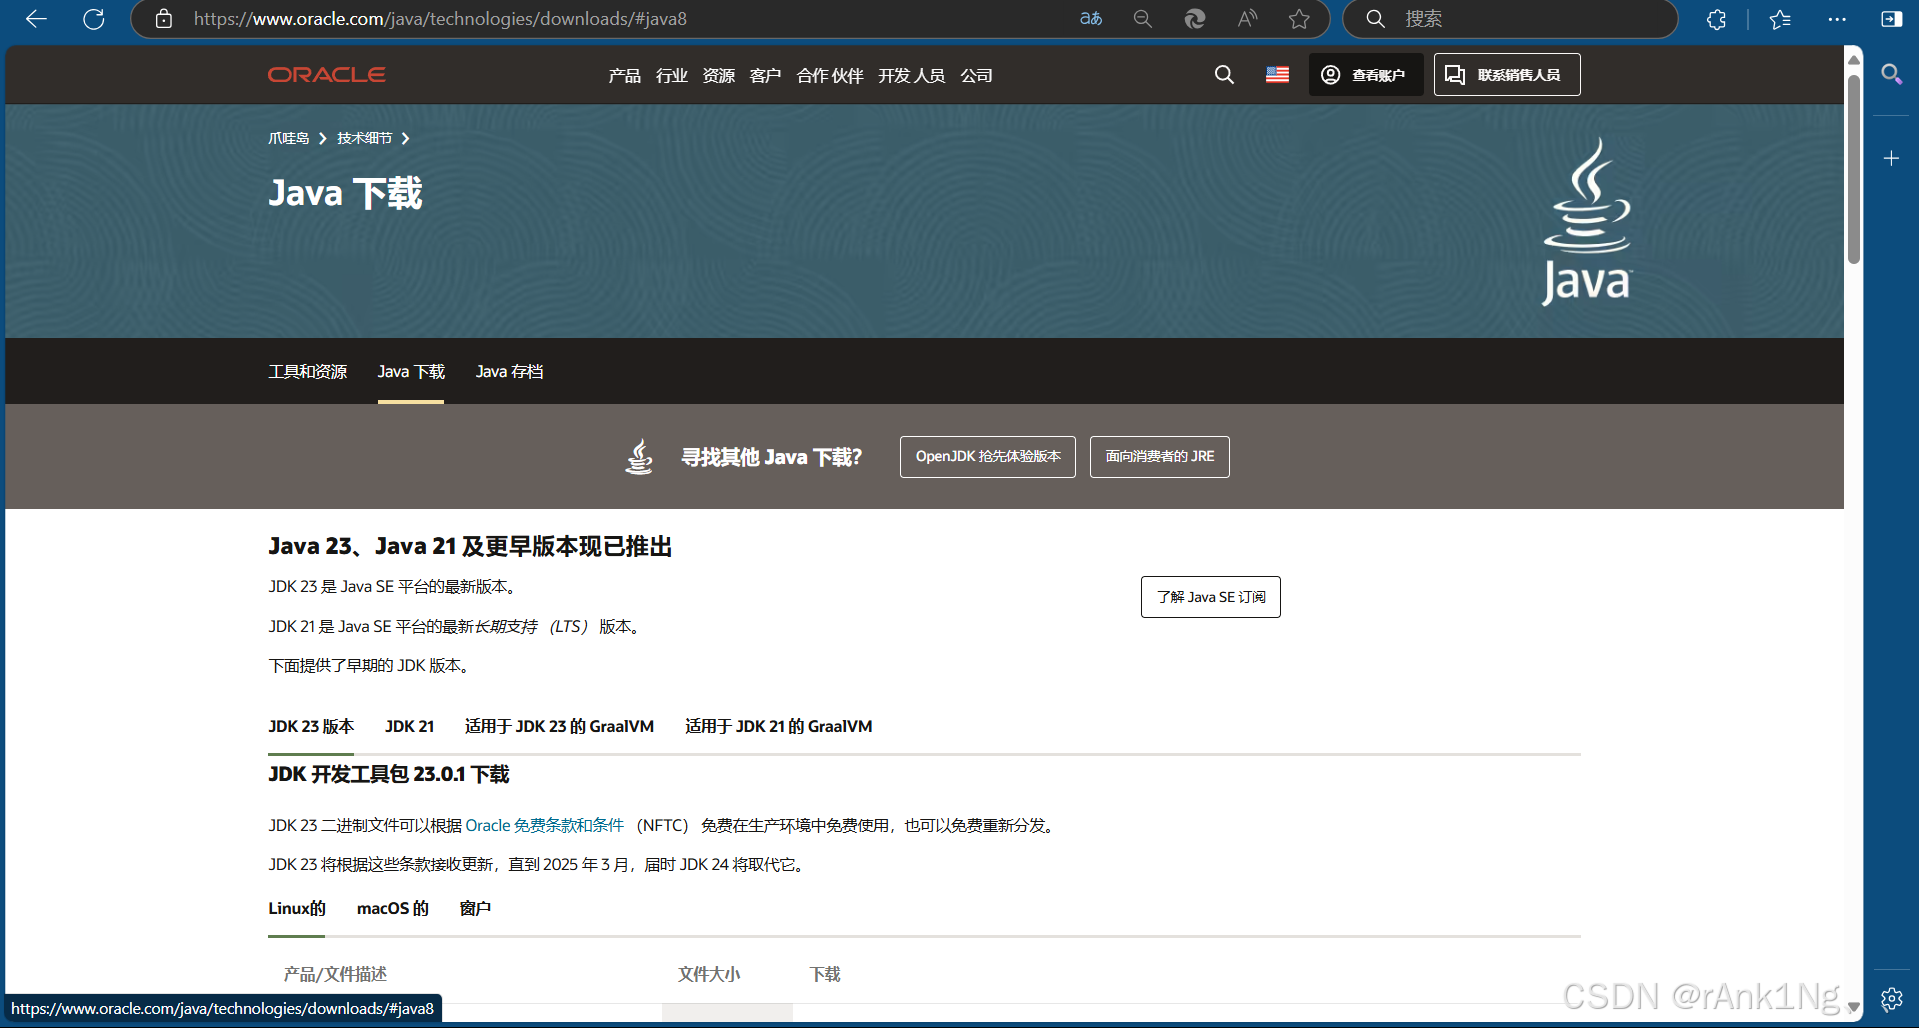This screenshot has width=1919, height=1028.
Task: Open the Oracle site search icon
Action: click(1224, 74)
